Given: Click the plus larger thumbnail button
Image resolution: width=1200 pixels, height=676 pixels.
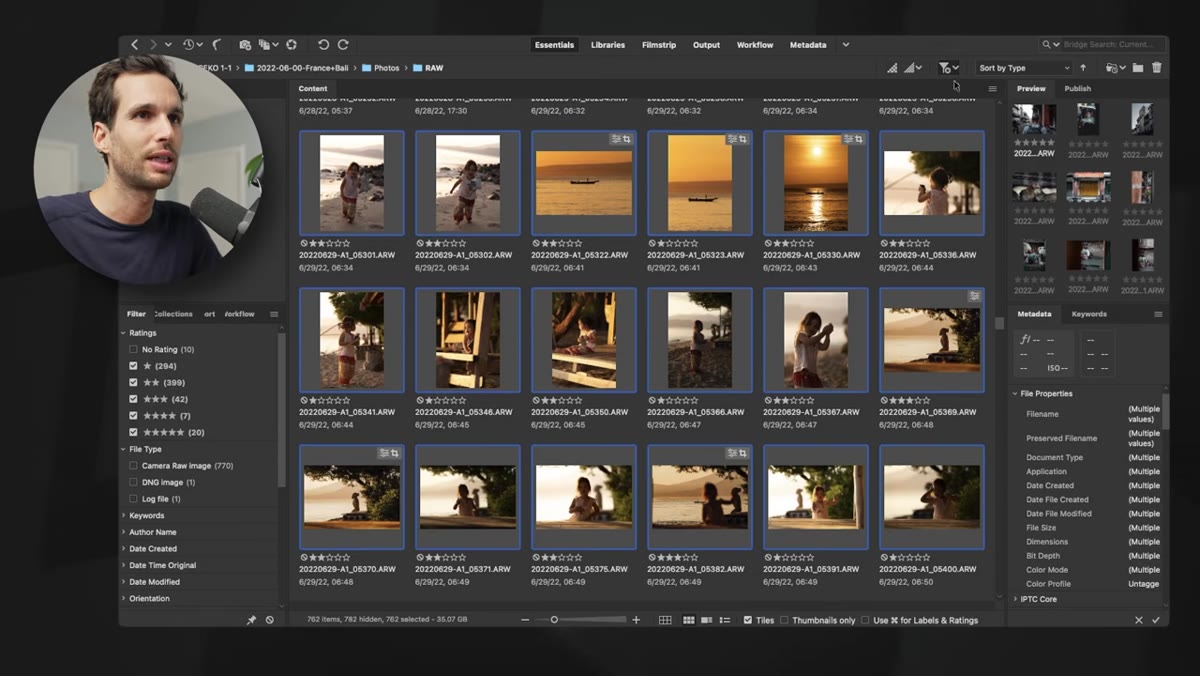Looking at the screenshot, I should click(636, 620).
